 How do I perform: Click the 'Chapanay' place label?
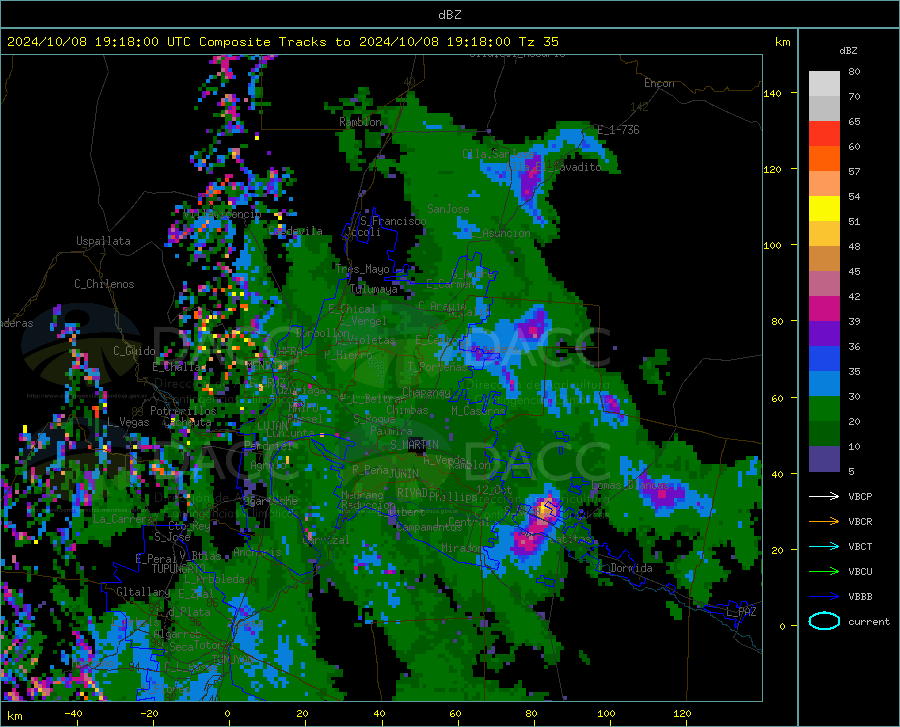pyautogui.click(x=426, y=392)
